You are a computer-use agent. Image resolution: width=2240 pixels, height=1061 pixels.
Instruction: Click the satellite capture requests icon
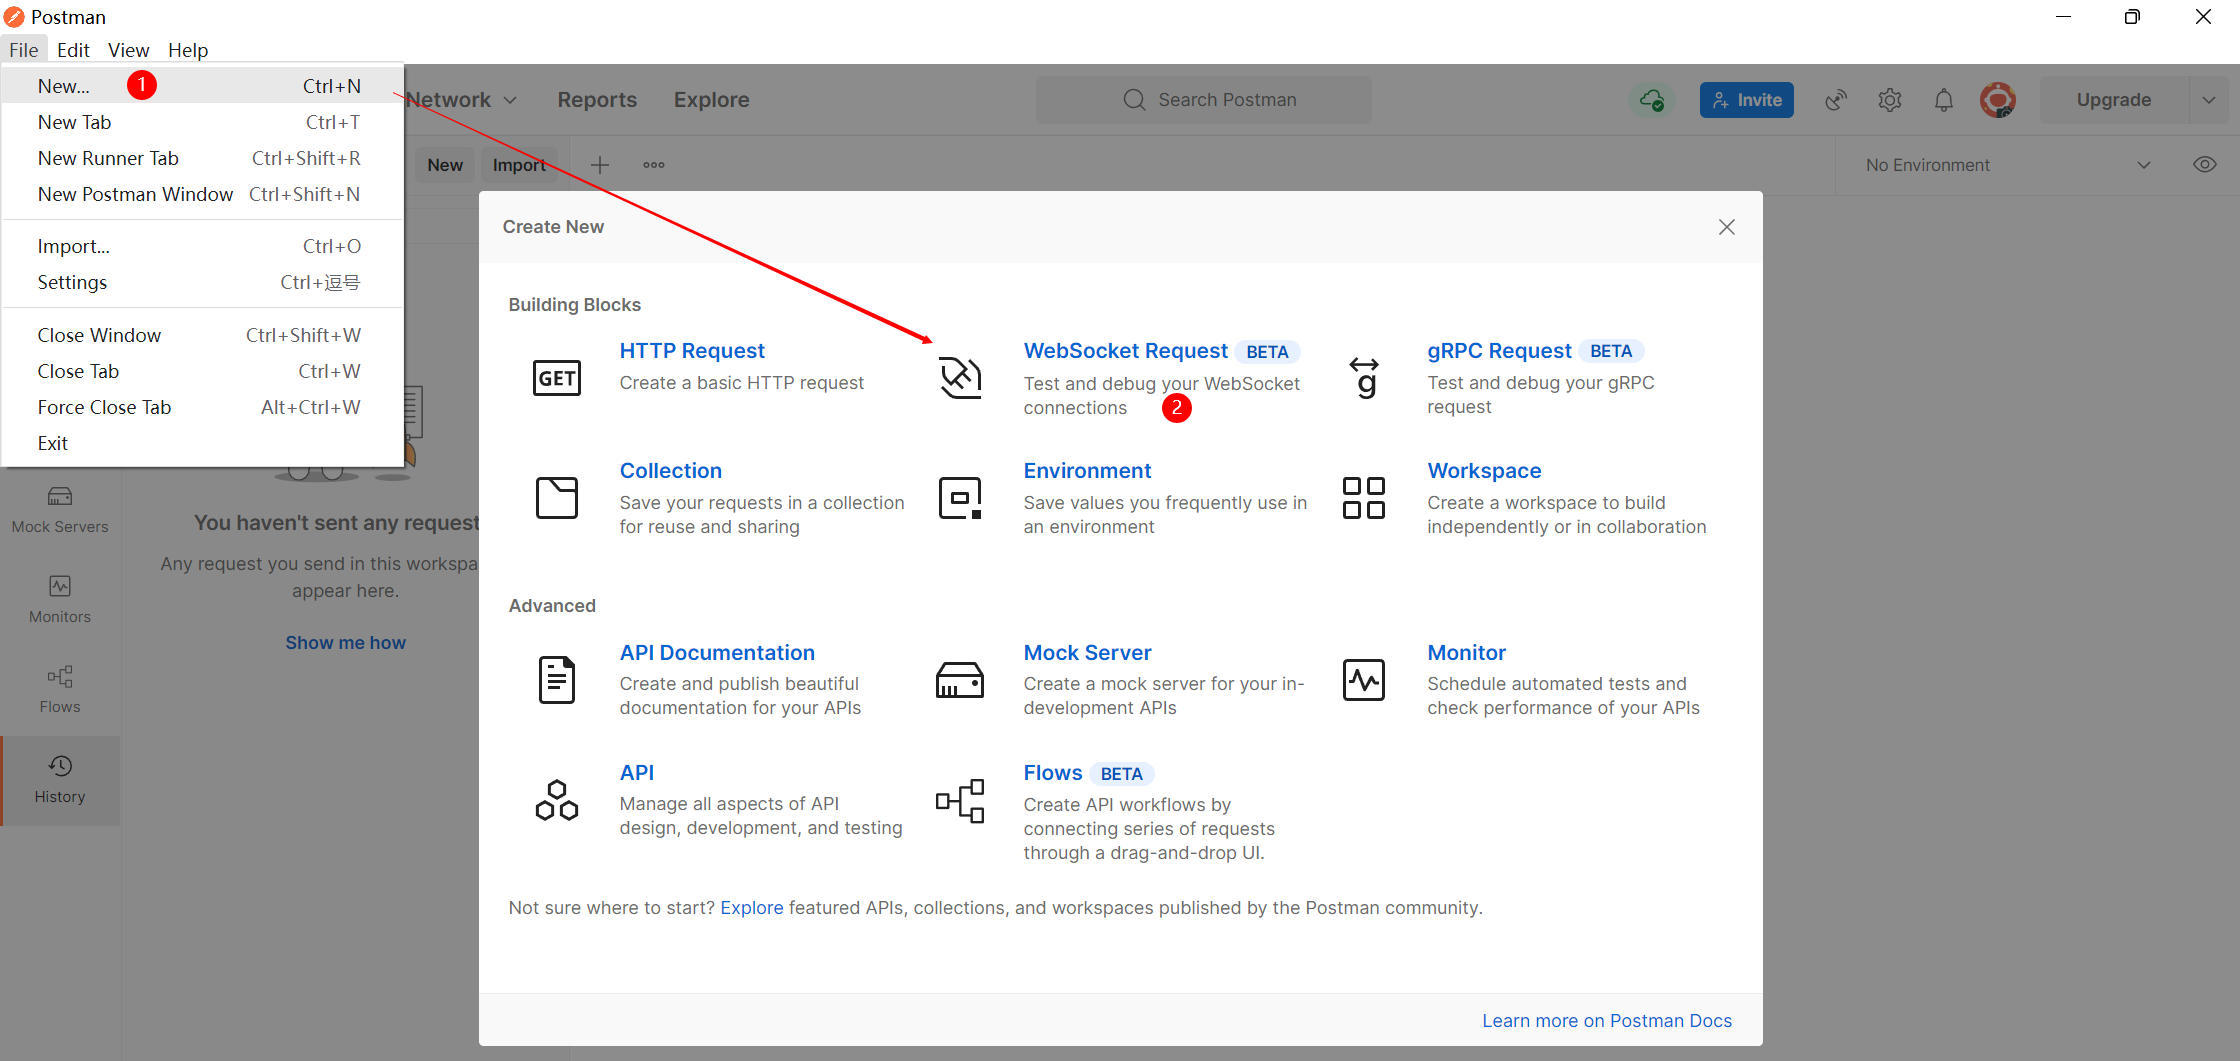tap(1836, 100)
